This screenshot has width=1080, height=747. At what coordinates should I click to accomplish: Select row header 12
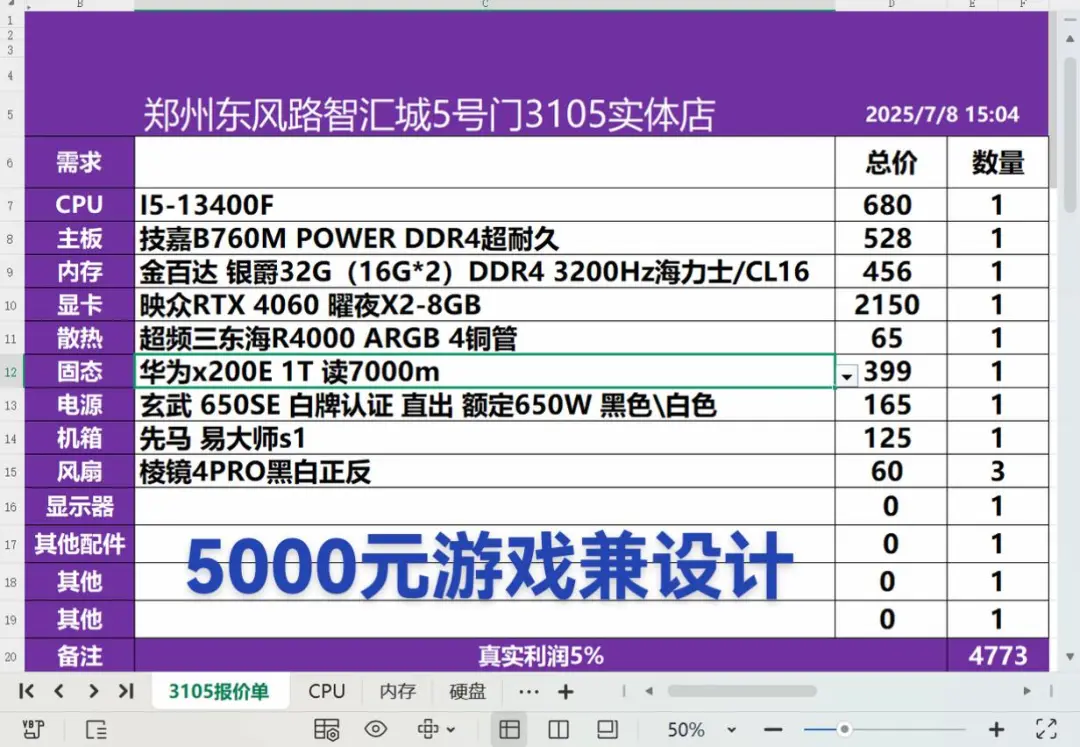11,372
